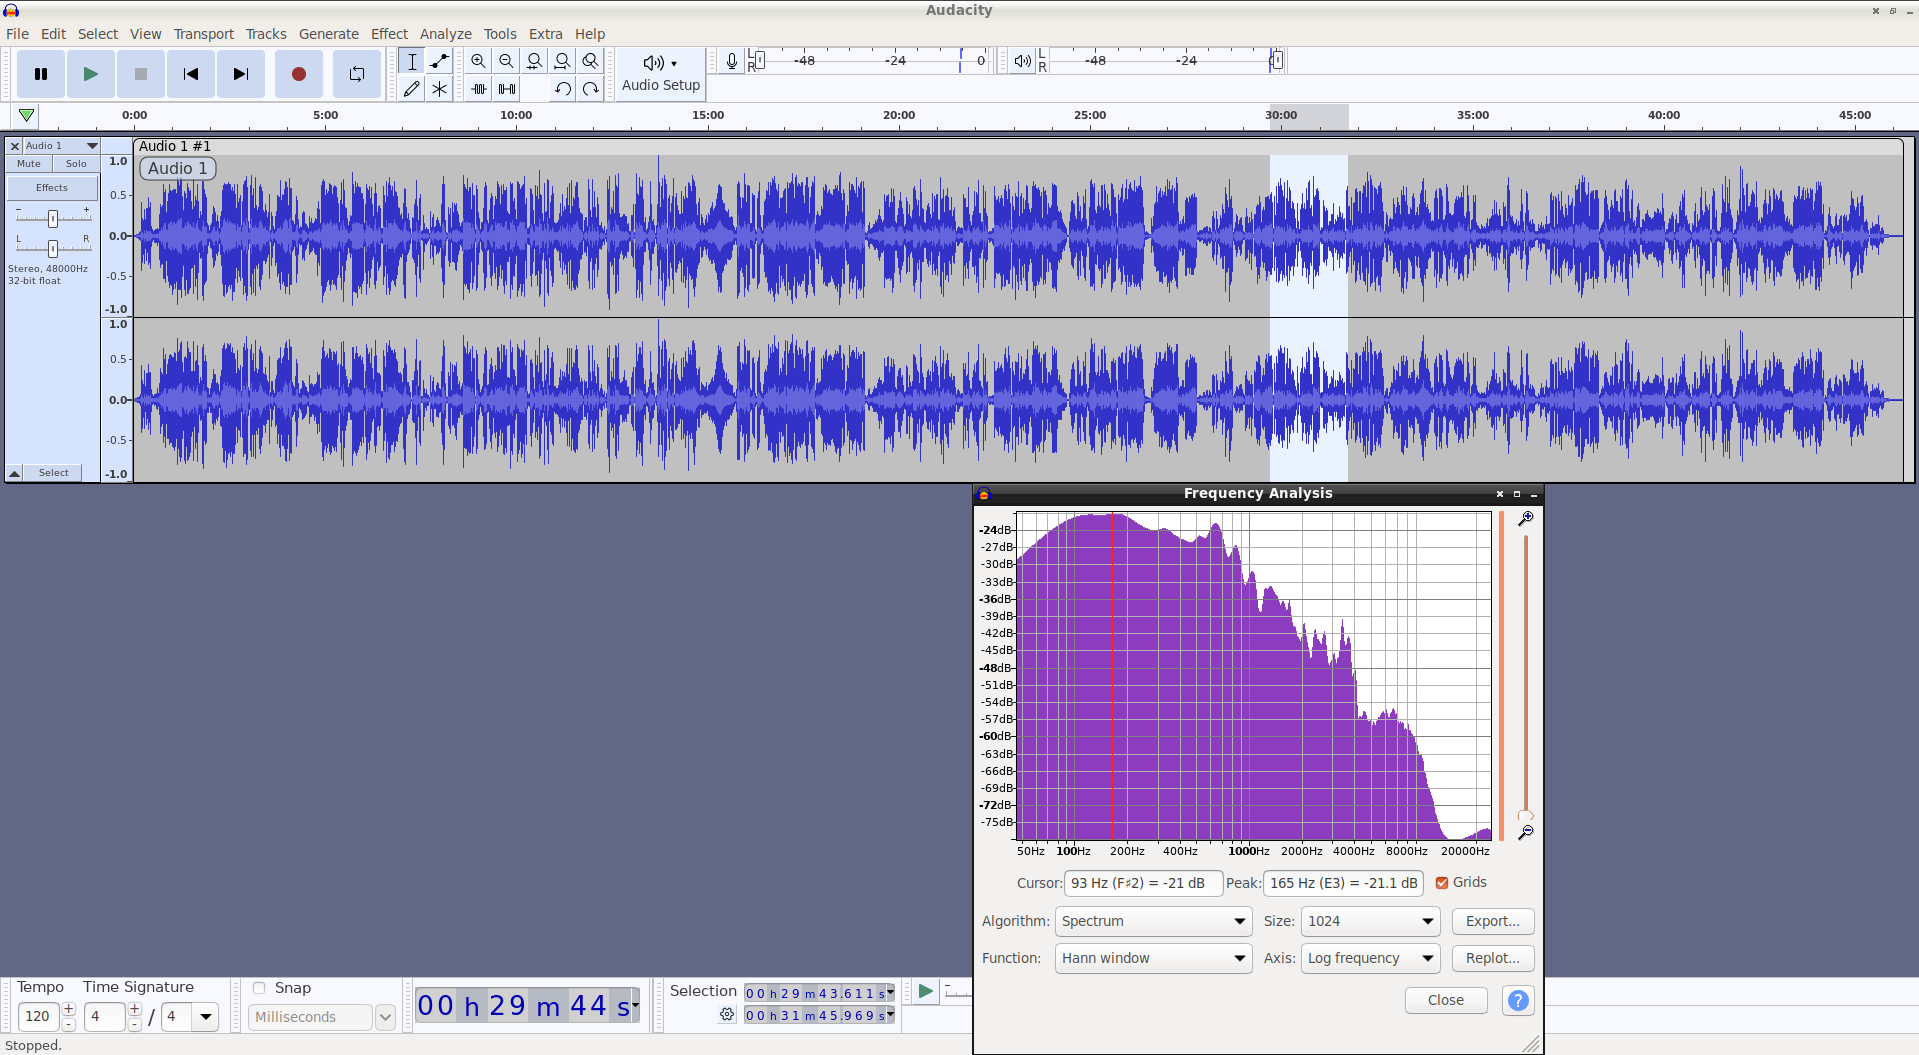Close the Frequency Analysis dialog
The width and height of the screenshot is (1919, 1055).
1445,1000
